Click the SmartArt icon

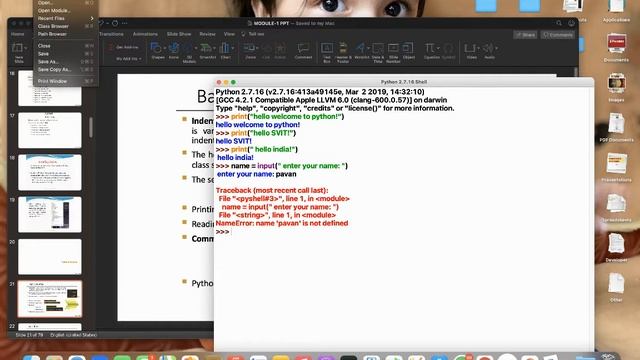click(x=206, y=48)
